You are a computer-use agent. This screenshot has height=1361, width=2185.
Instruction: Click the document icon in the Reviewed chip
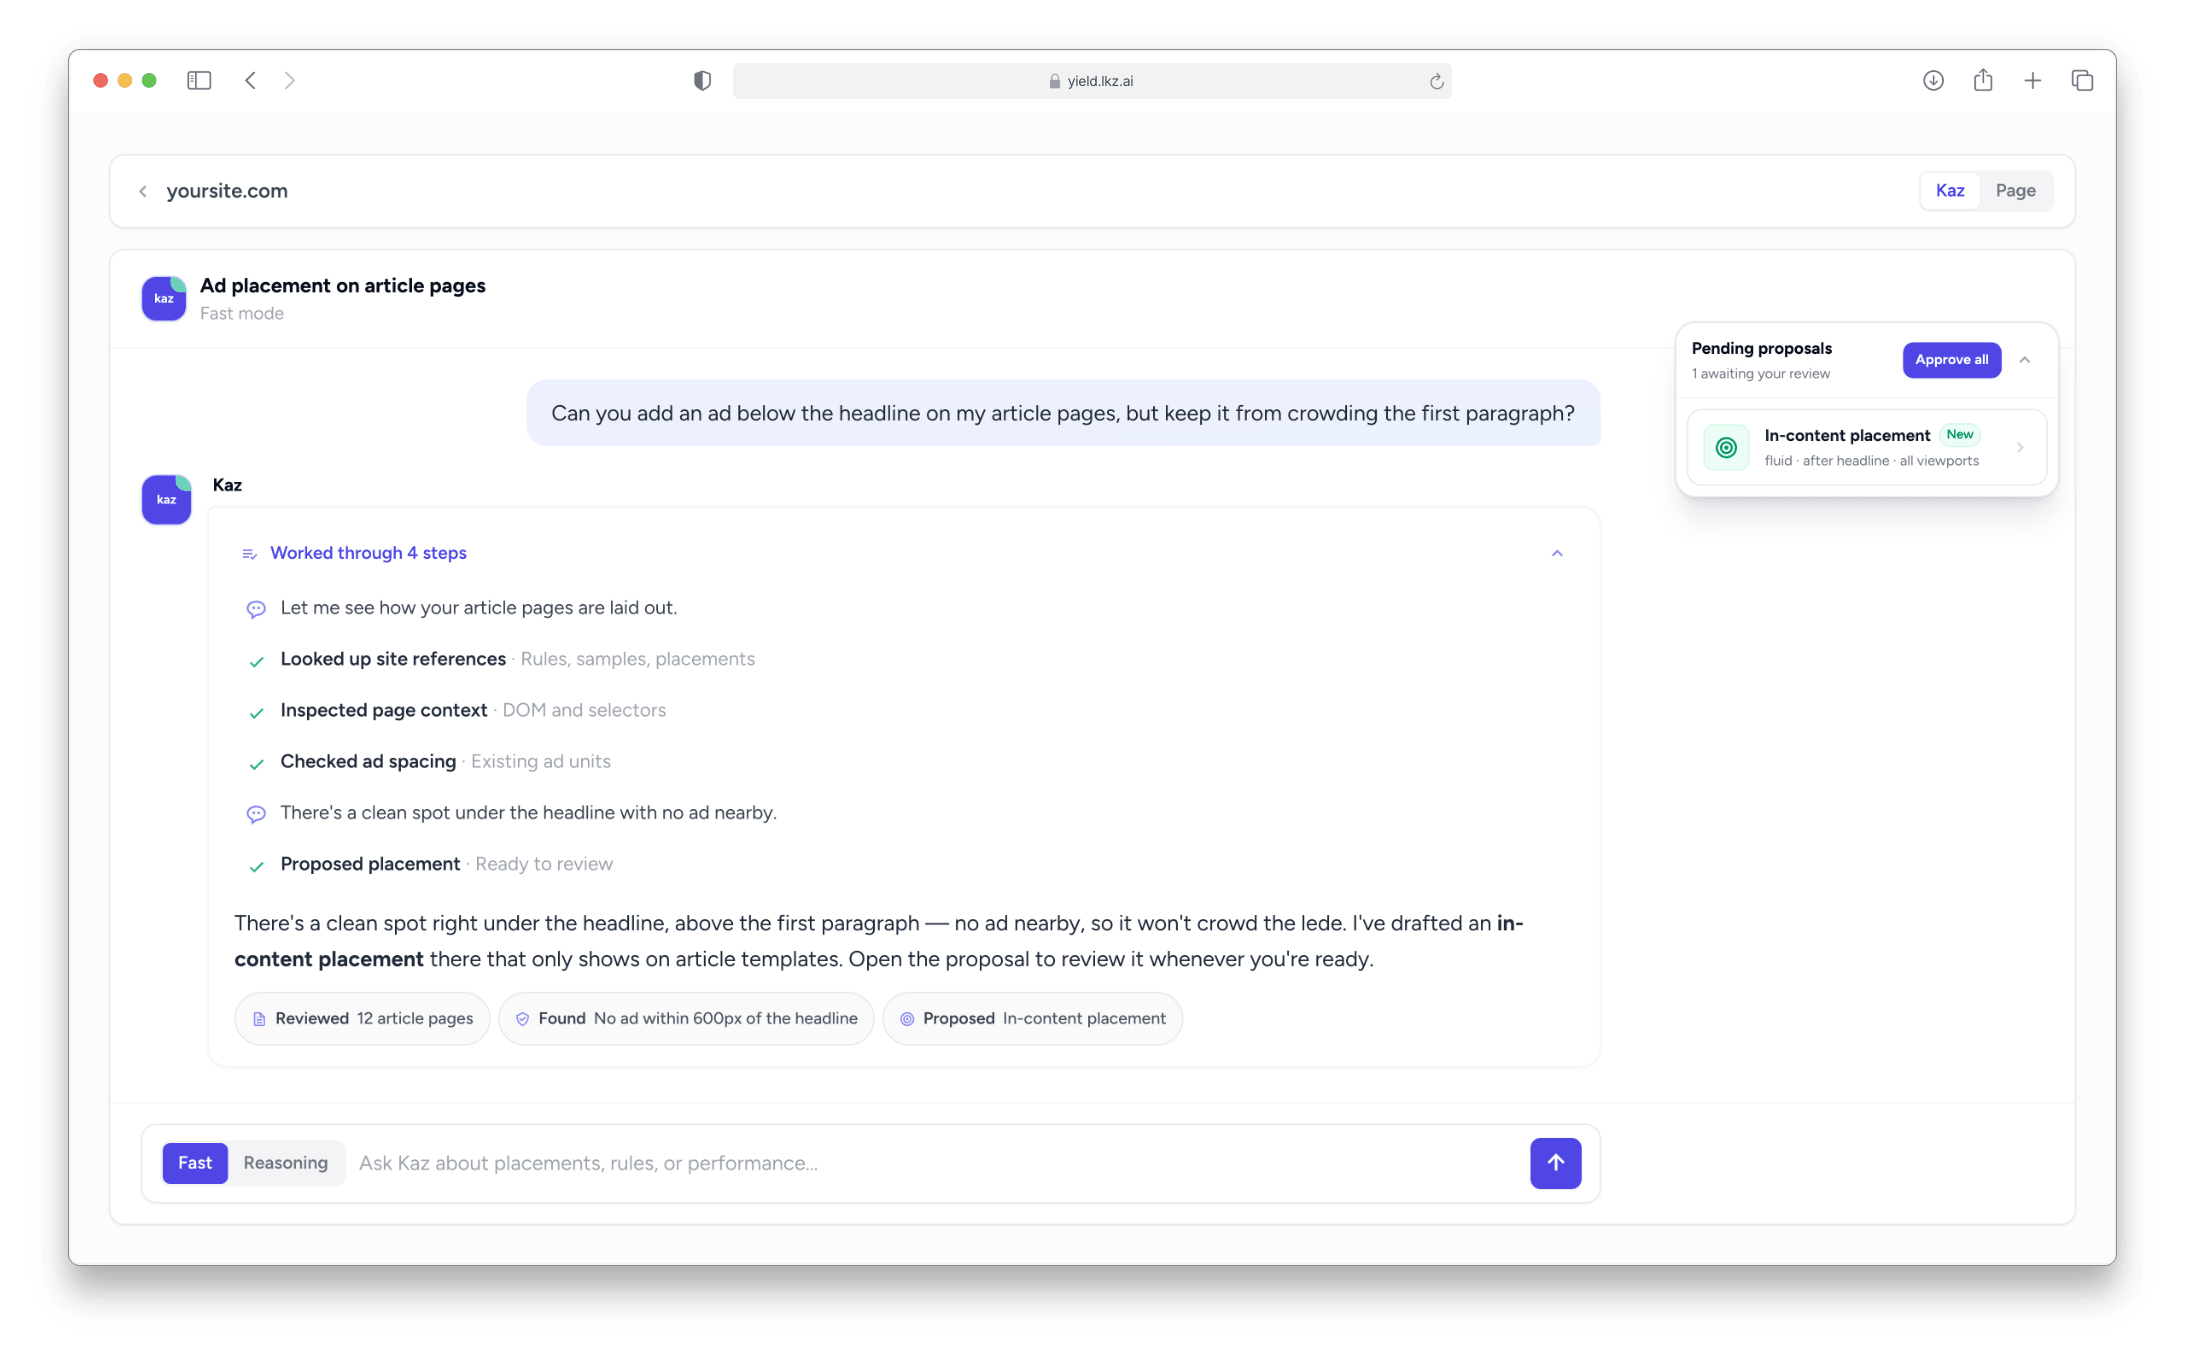click(x=259, y=1019)
